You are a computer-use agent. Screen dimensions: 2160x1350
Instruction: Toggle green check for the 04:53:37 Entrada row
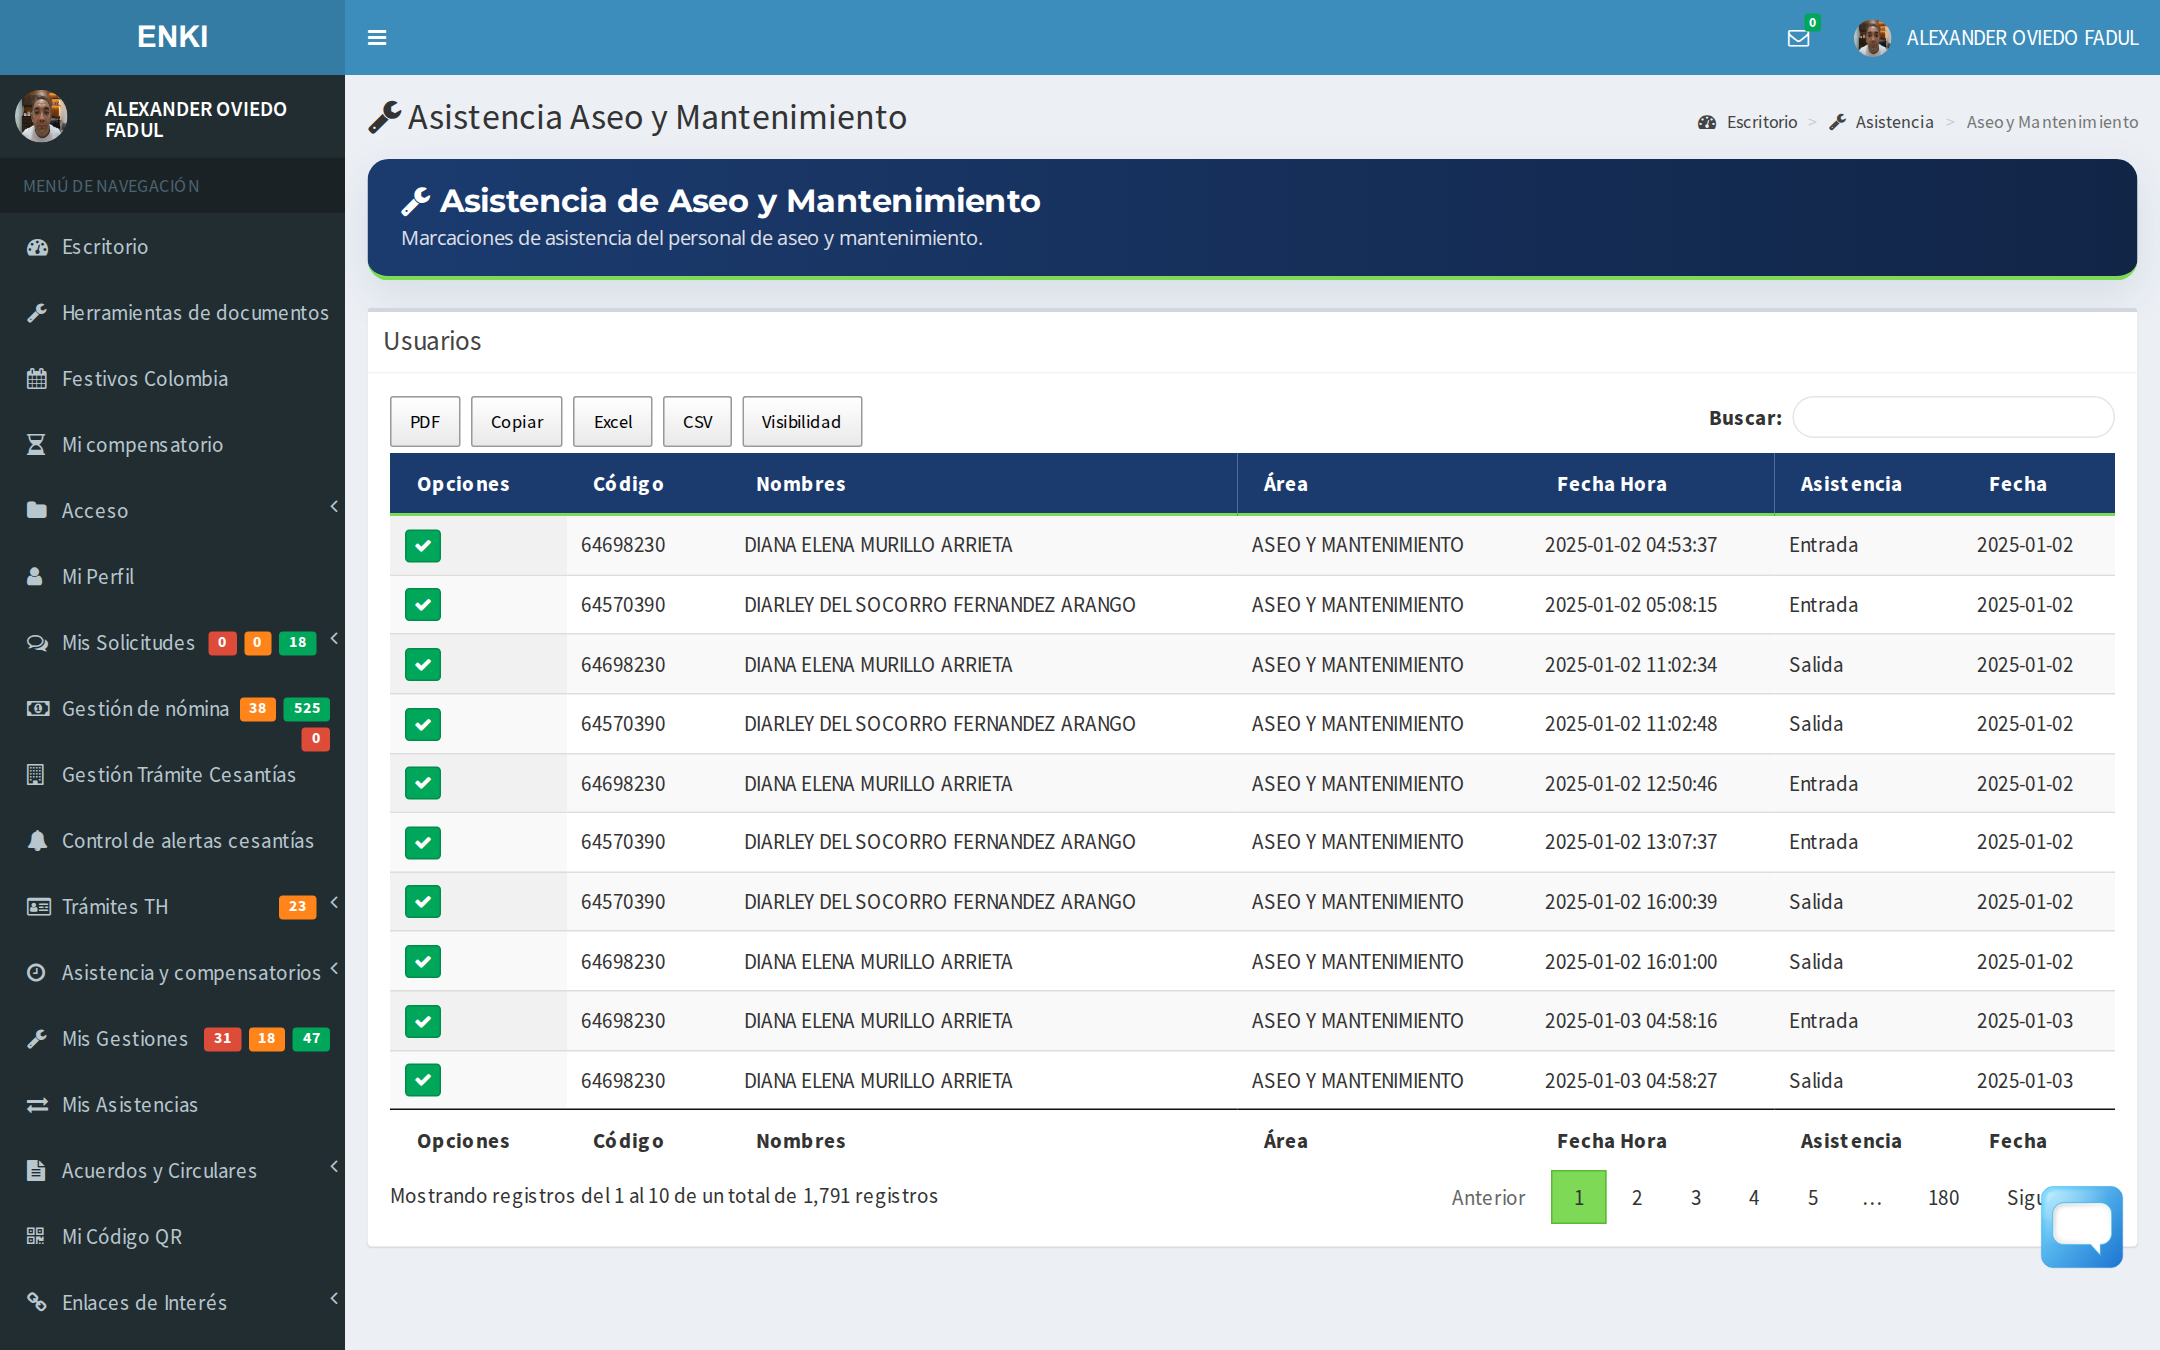pyautogui.click(x=423, y=546)
